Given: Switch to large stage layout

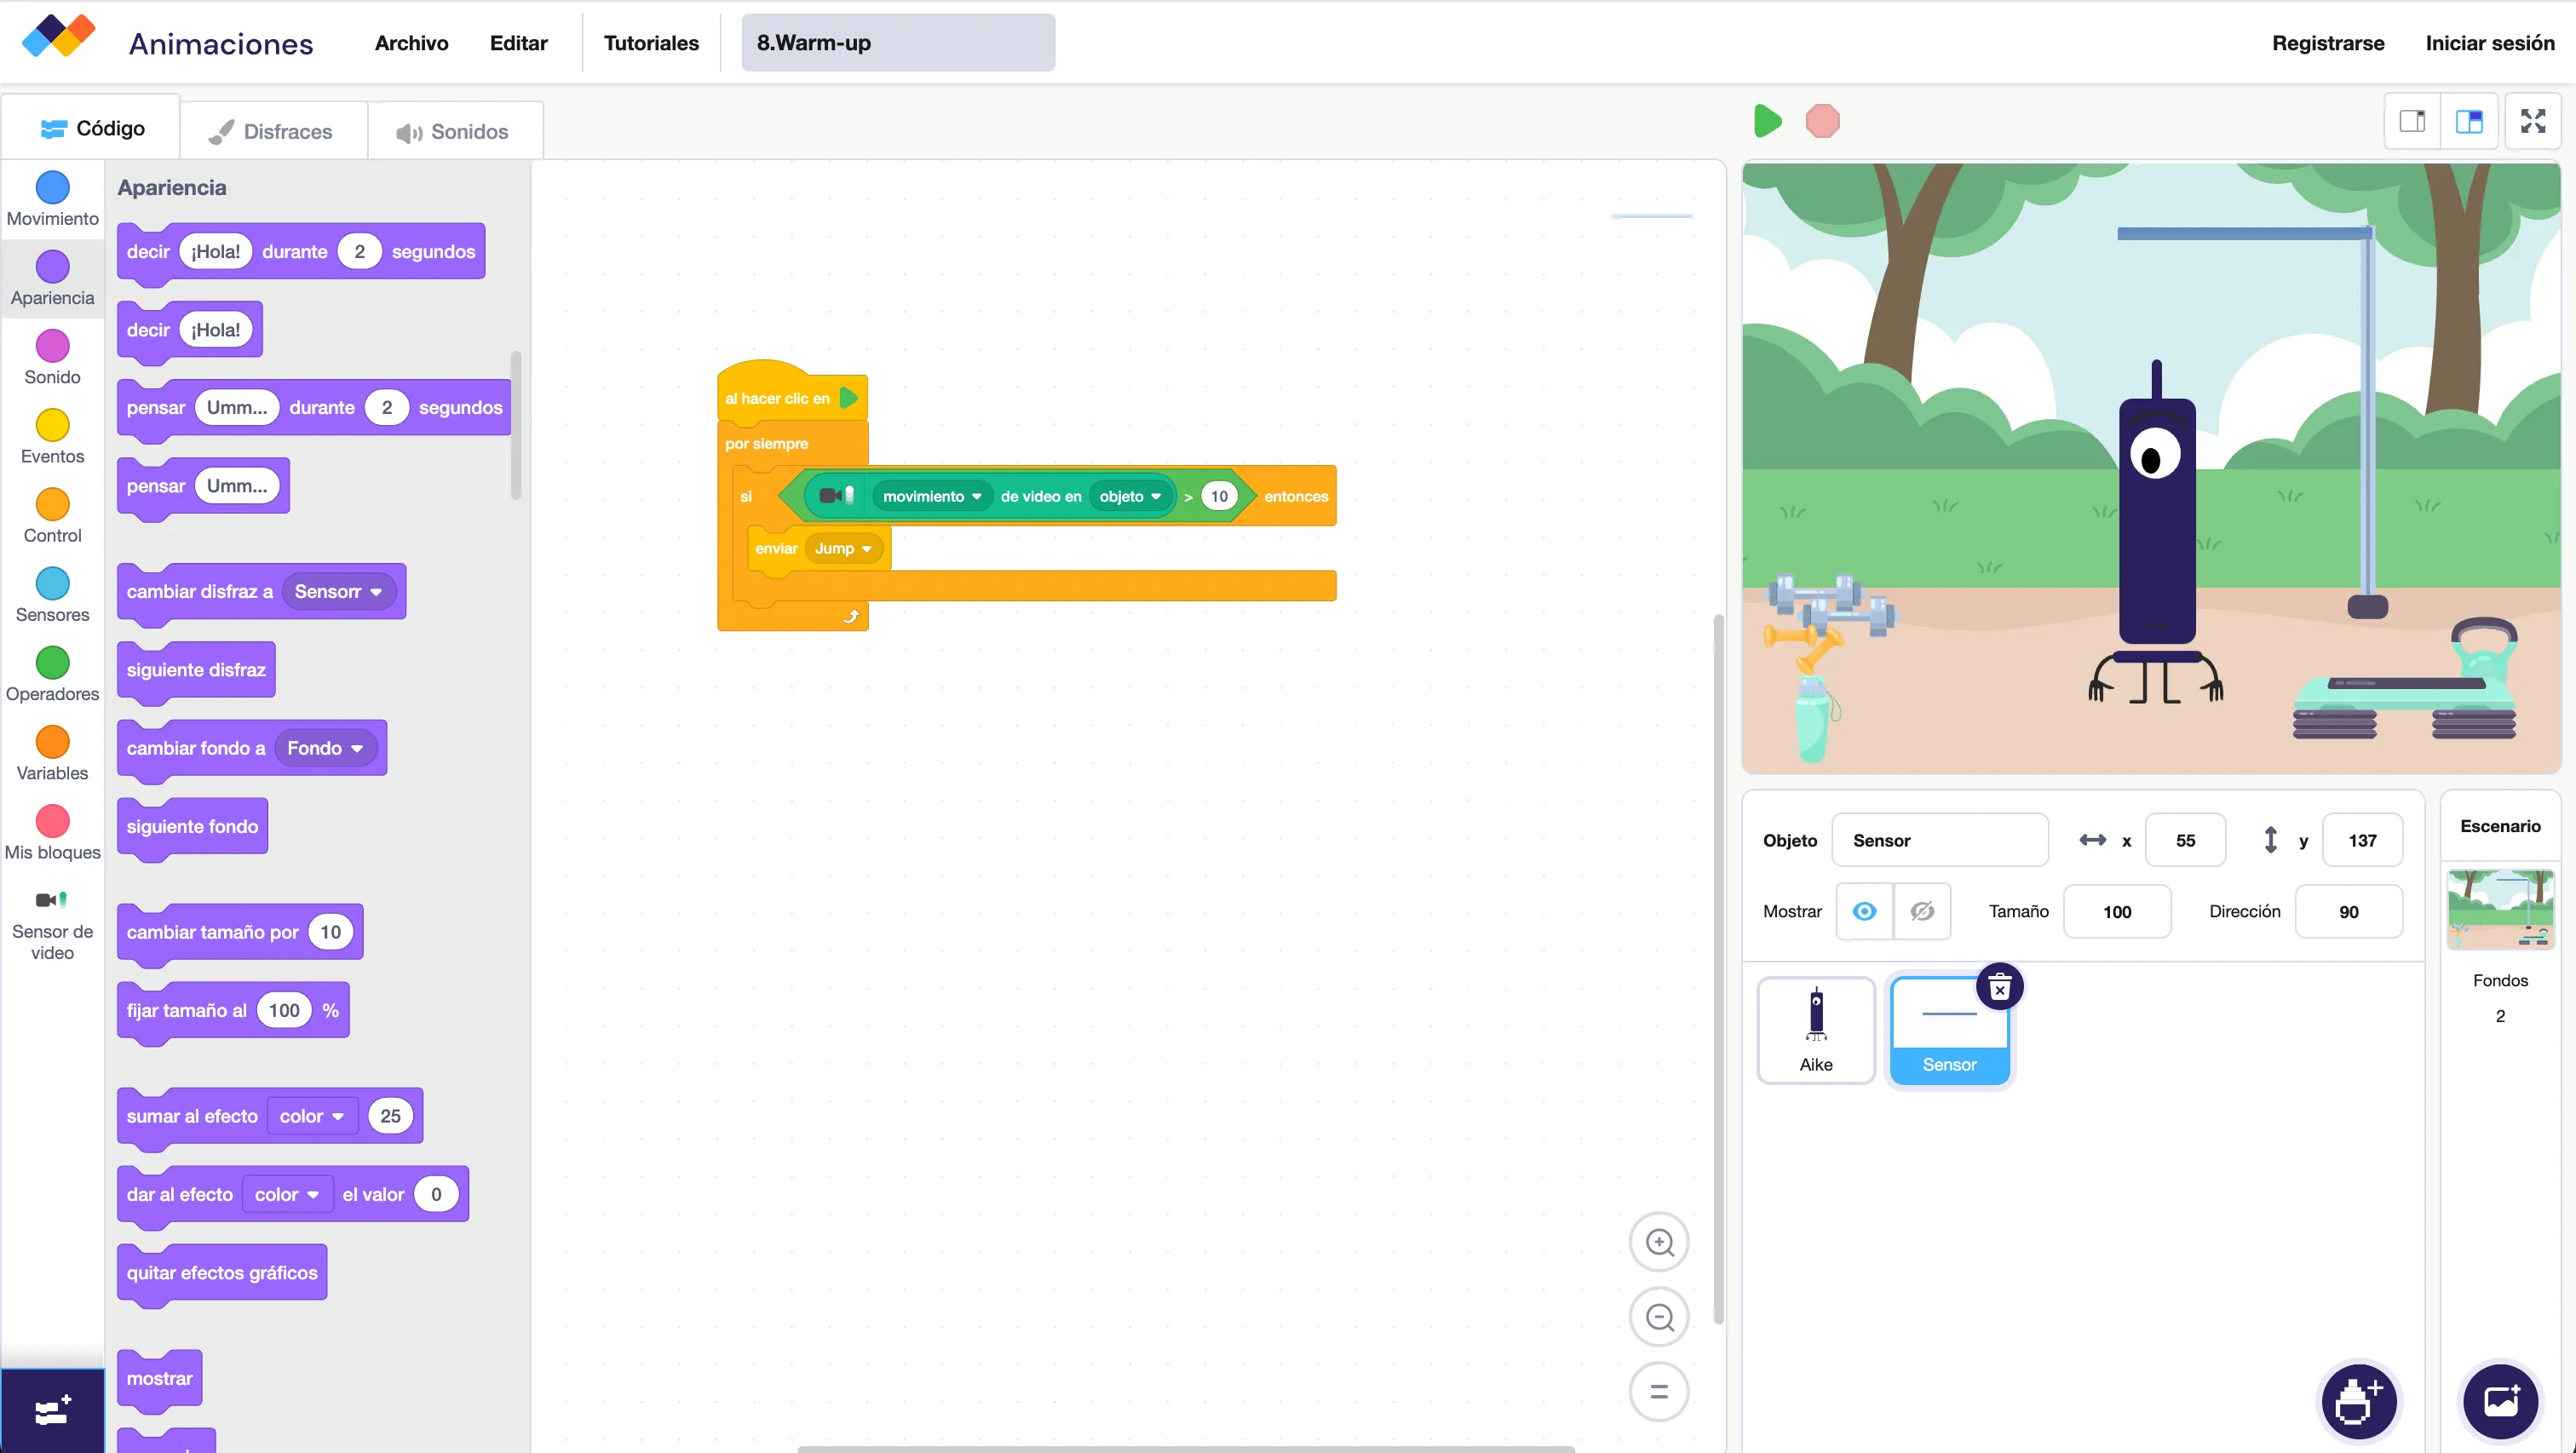Looking at the screenshot, I should coord(2469,121).
